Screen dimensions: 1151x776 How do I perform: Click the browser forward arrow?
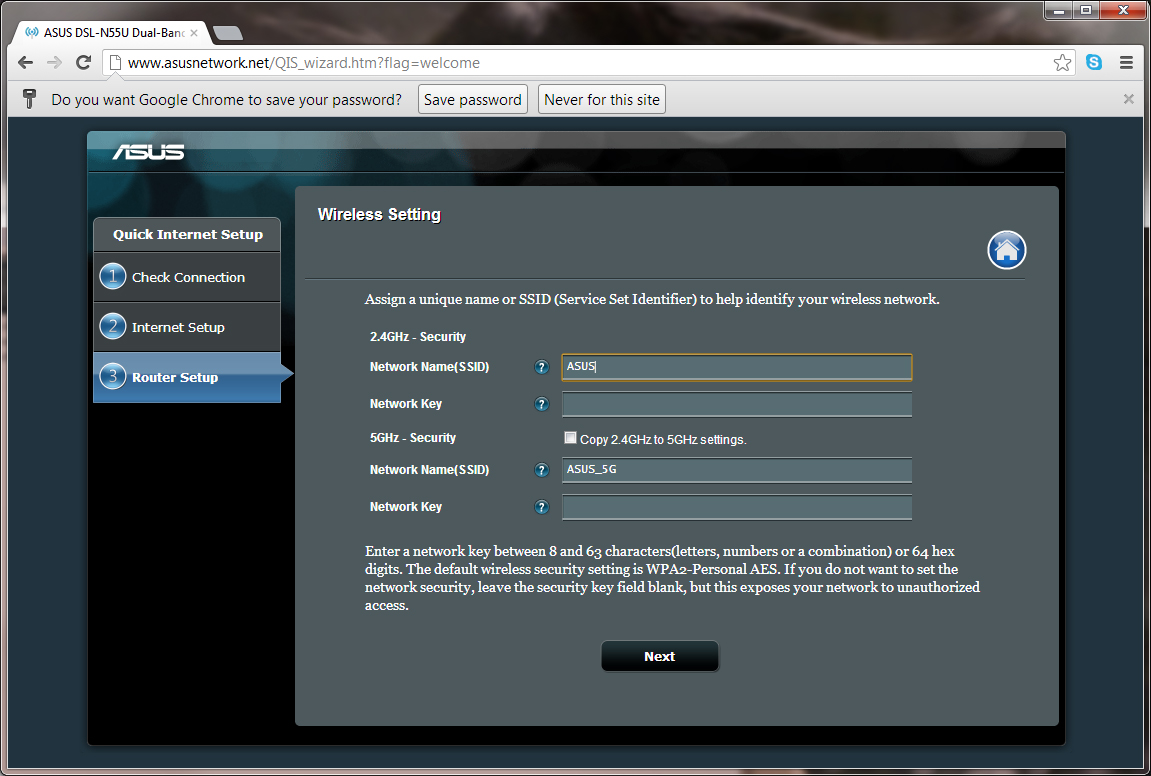click(x=54, y=62)
